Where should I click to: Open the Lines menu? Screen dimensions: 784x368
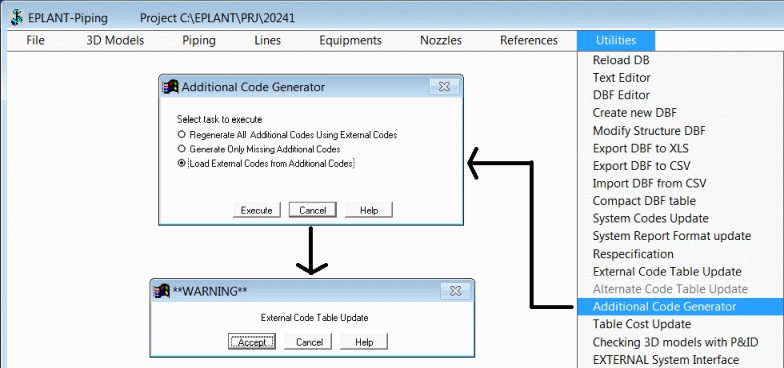point(268,40)
